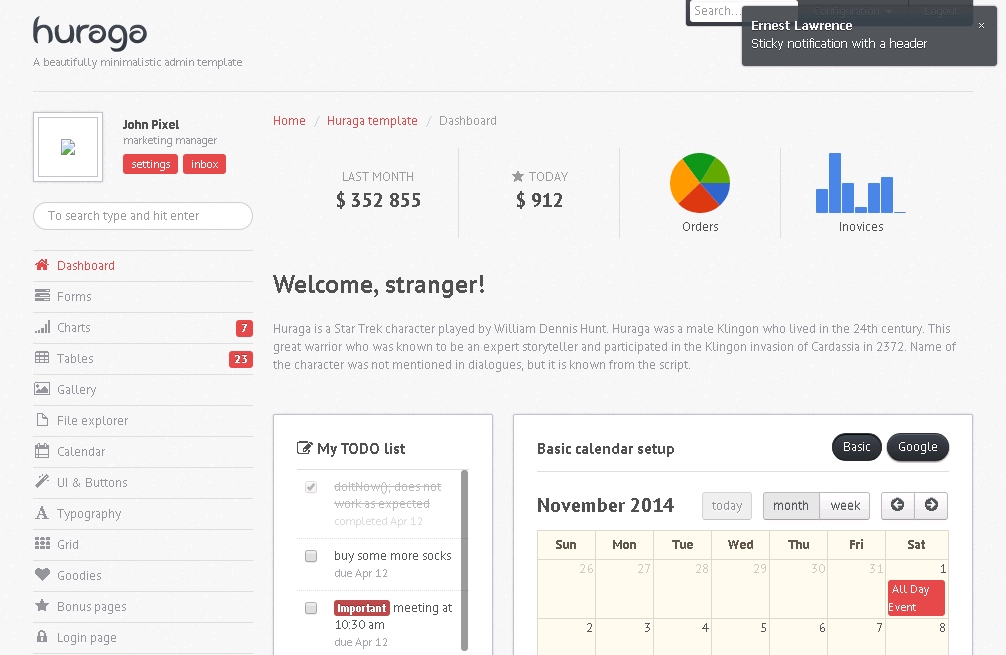Click the red inbox button
1006x655 pixels.
pyautogui.click(x=204, y=164)
